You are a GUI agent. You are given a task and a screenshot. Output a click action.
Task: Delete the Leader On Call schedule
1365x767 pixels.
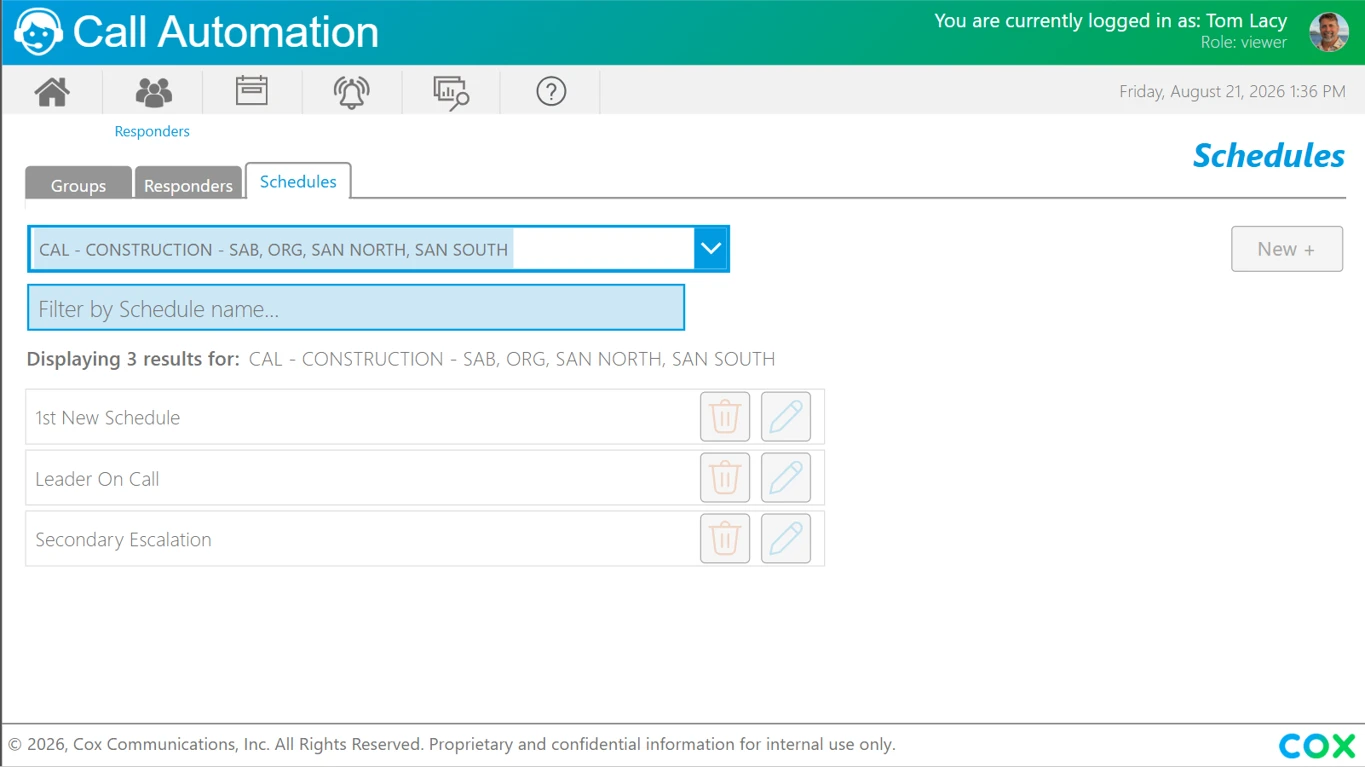(725, 478)
